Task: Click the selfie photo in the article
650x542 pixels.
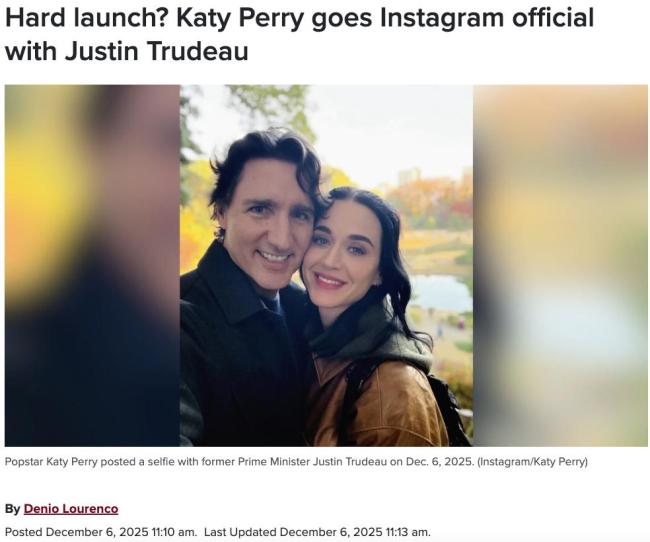Action: [326, 265]
